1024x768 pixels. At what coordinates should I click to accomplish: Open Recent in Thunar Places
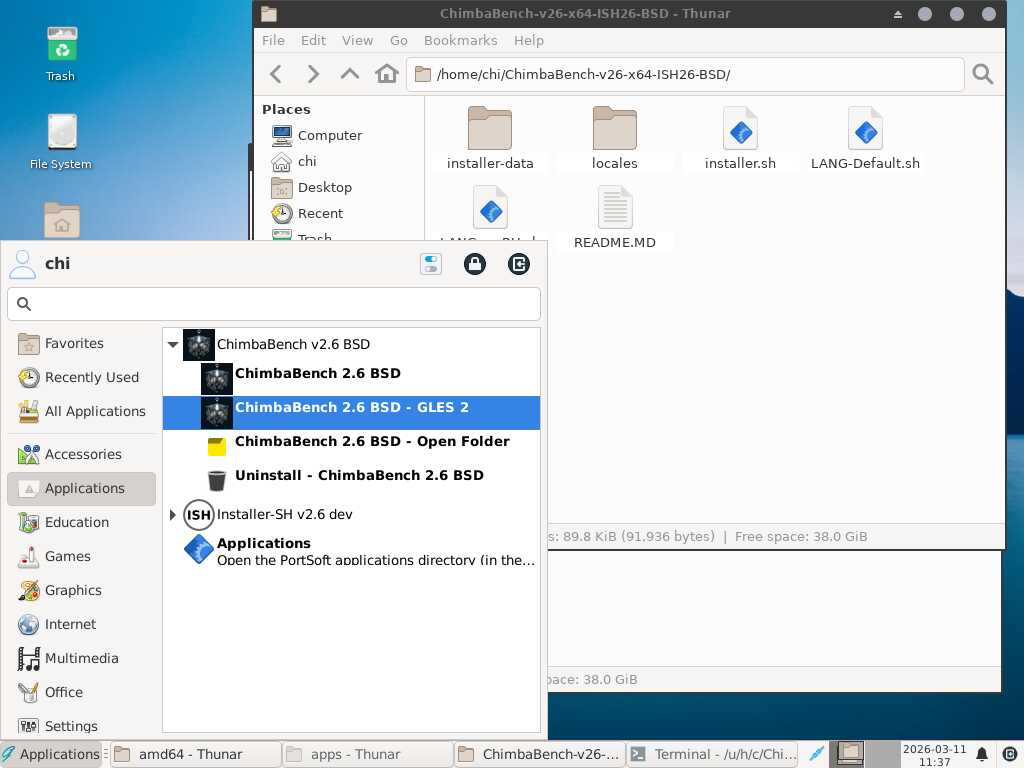(x=308, y=214)
